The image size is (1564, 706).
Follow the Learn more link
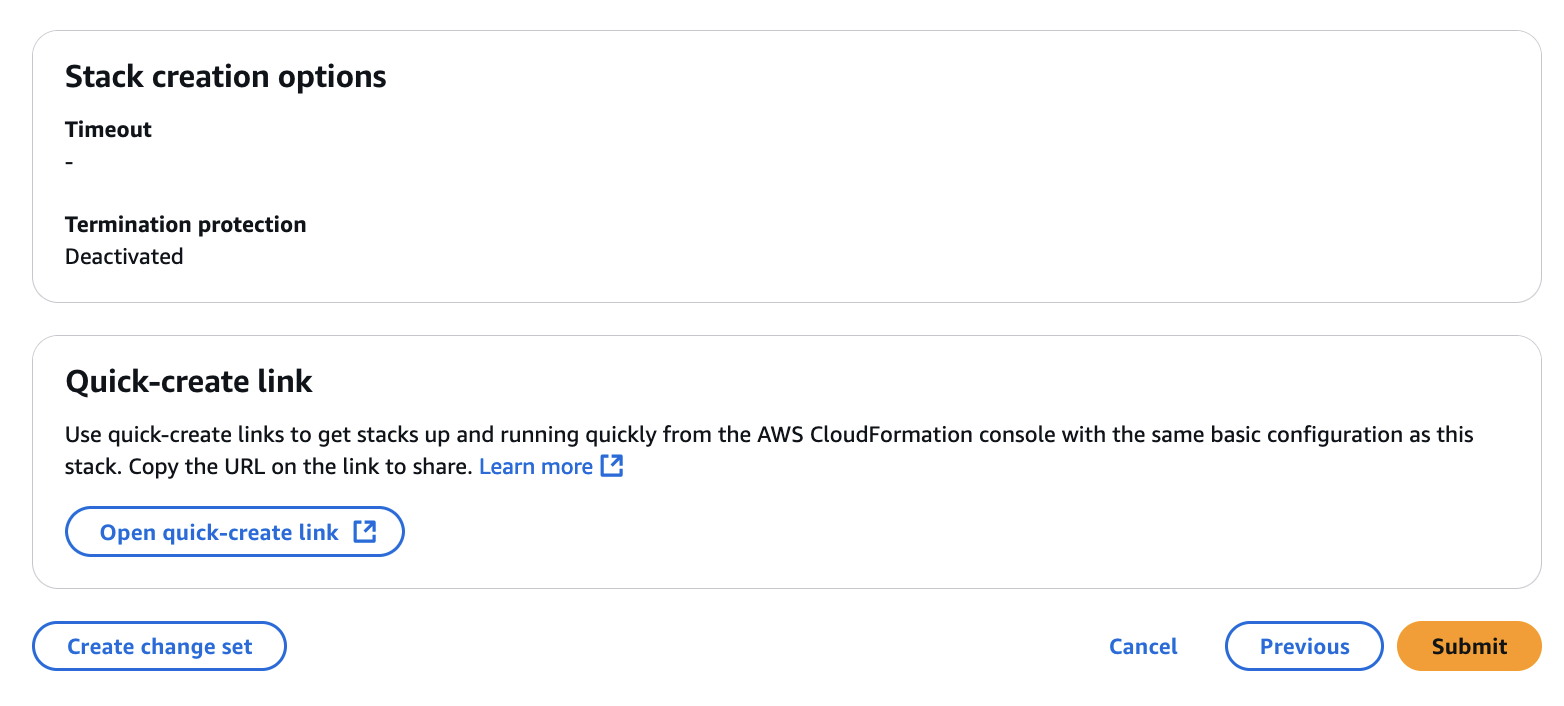(x=536, y=467)
